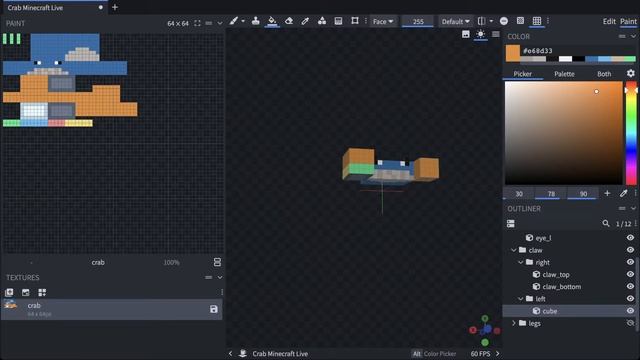This screenshot has width=640, height=360.
Task: Add a new project tab
Action: [115, 7]
